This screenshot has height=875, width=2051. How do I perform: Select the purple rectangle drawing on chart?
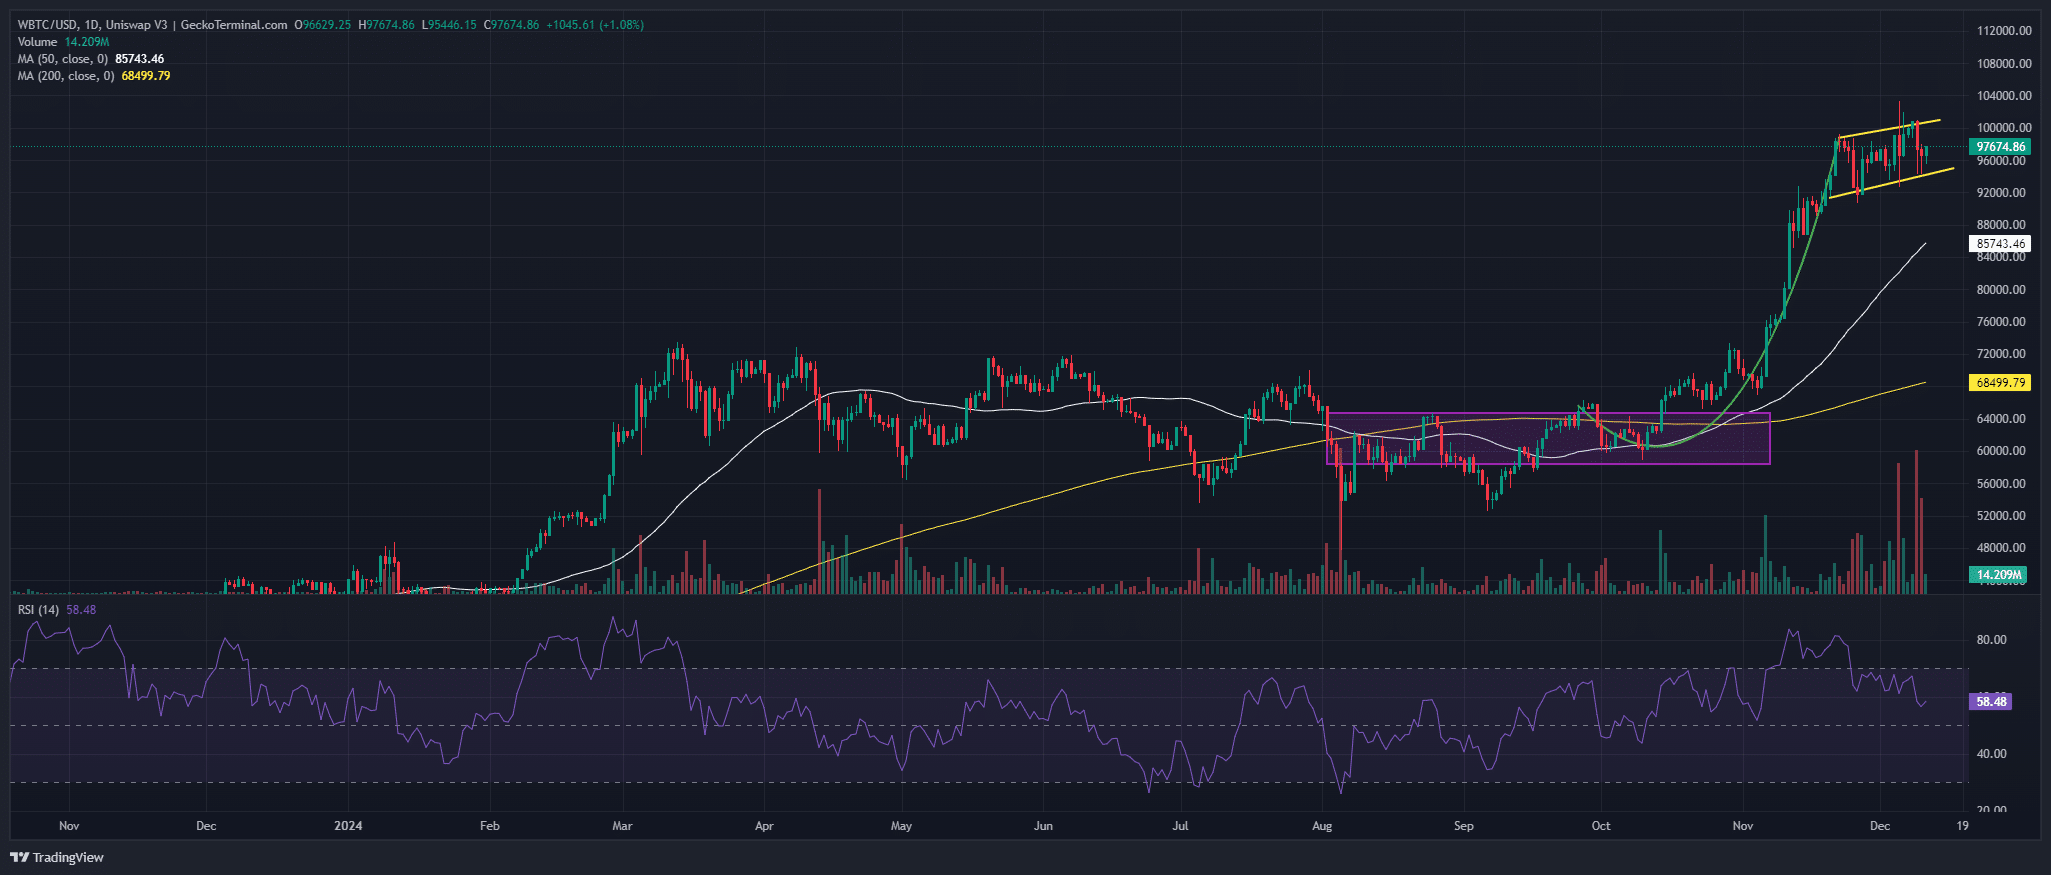point(1548,438)
